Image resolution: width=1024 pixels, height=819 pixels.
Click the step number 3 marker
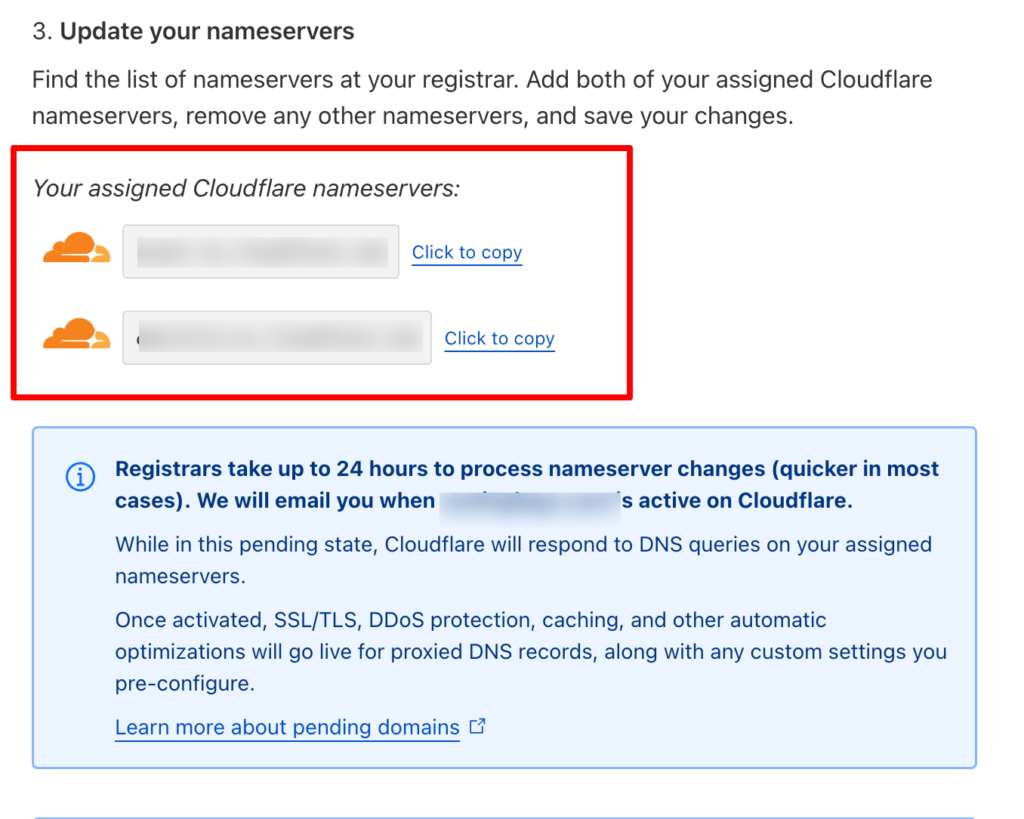(x=42, y=31)
